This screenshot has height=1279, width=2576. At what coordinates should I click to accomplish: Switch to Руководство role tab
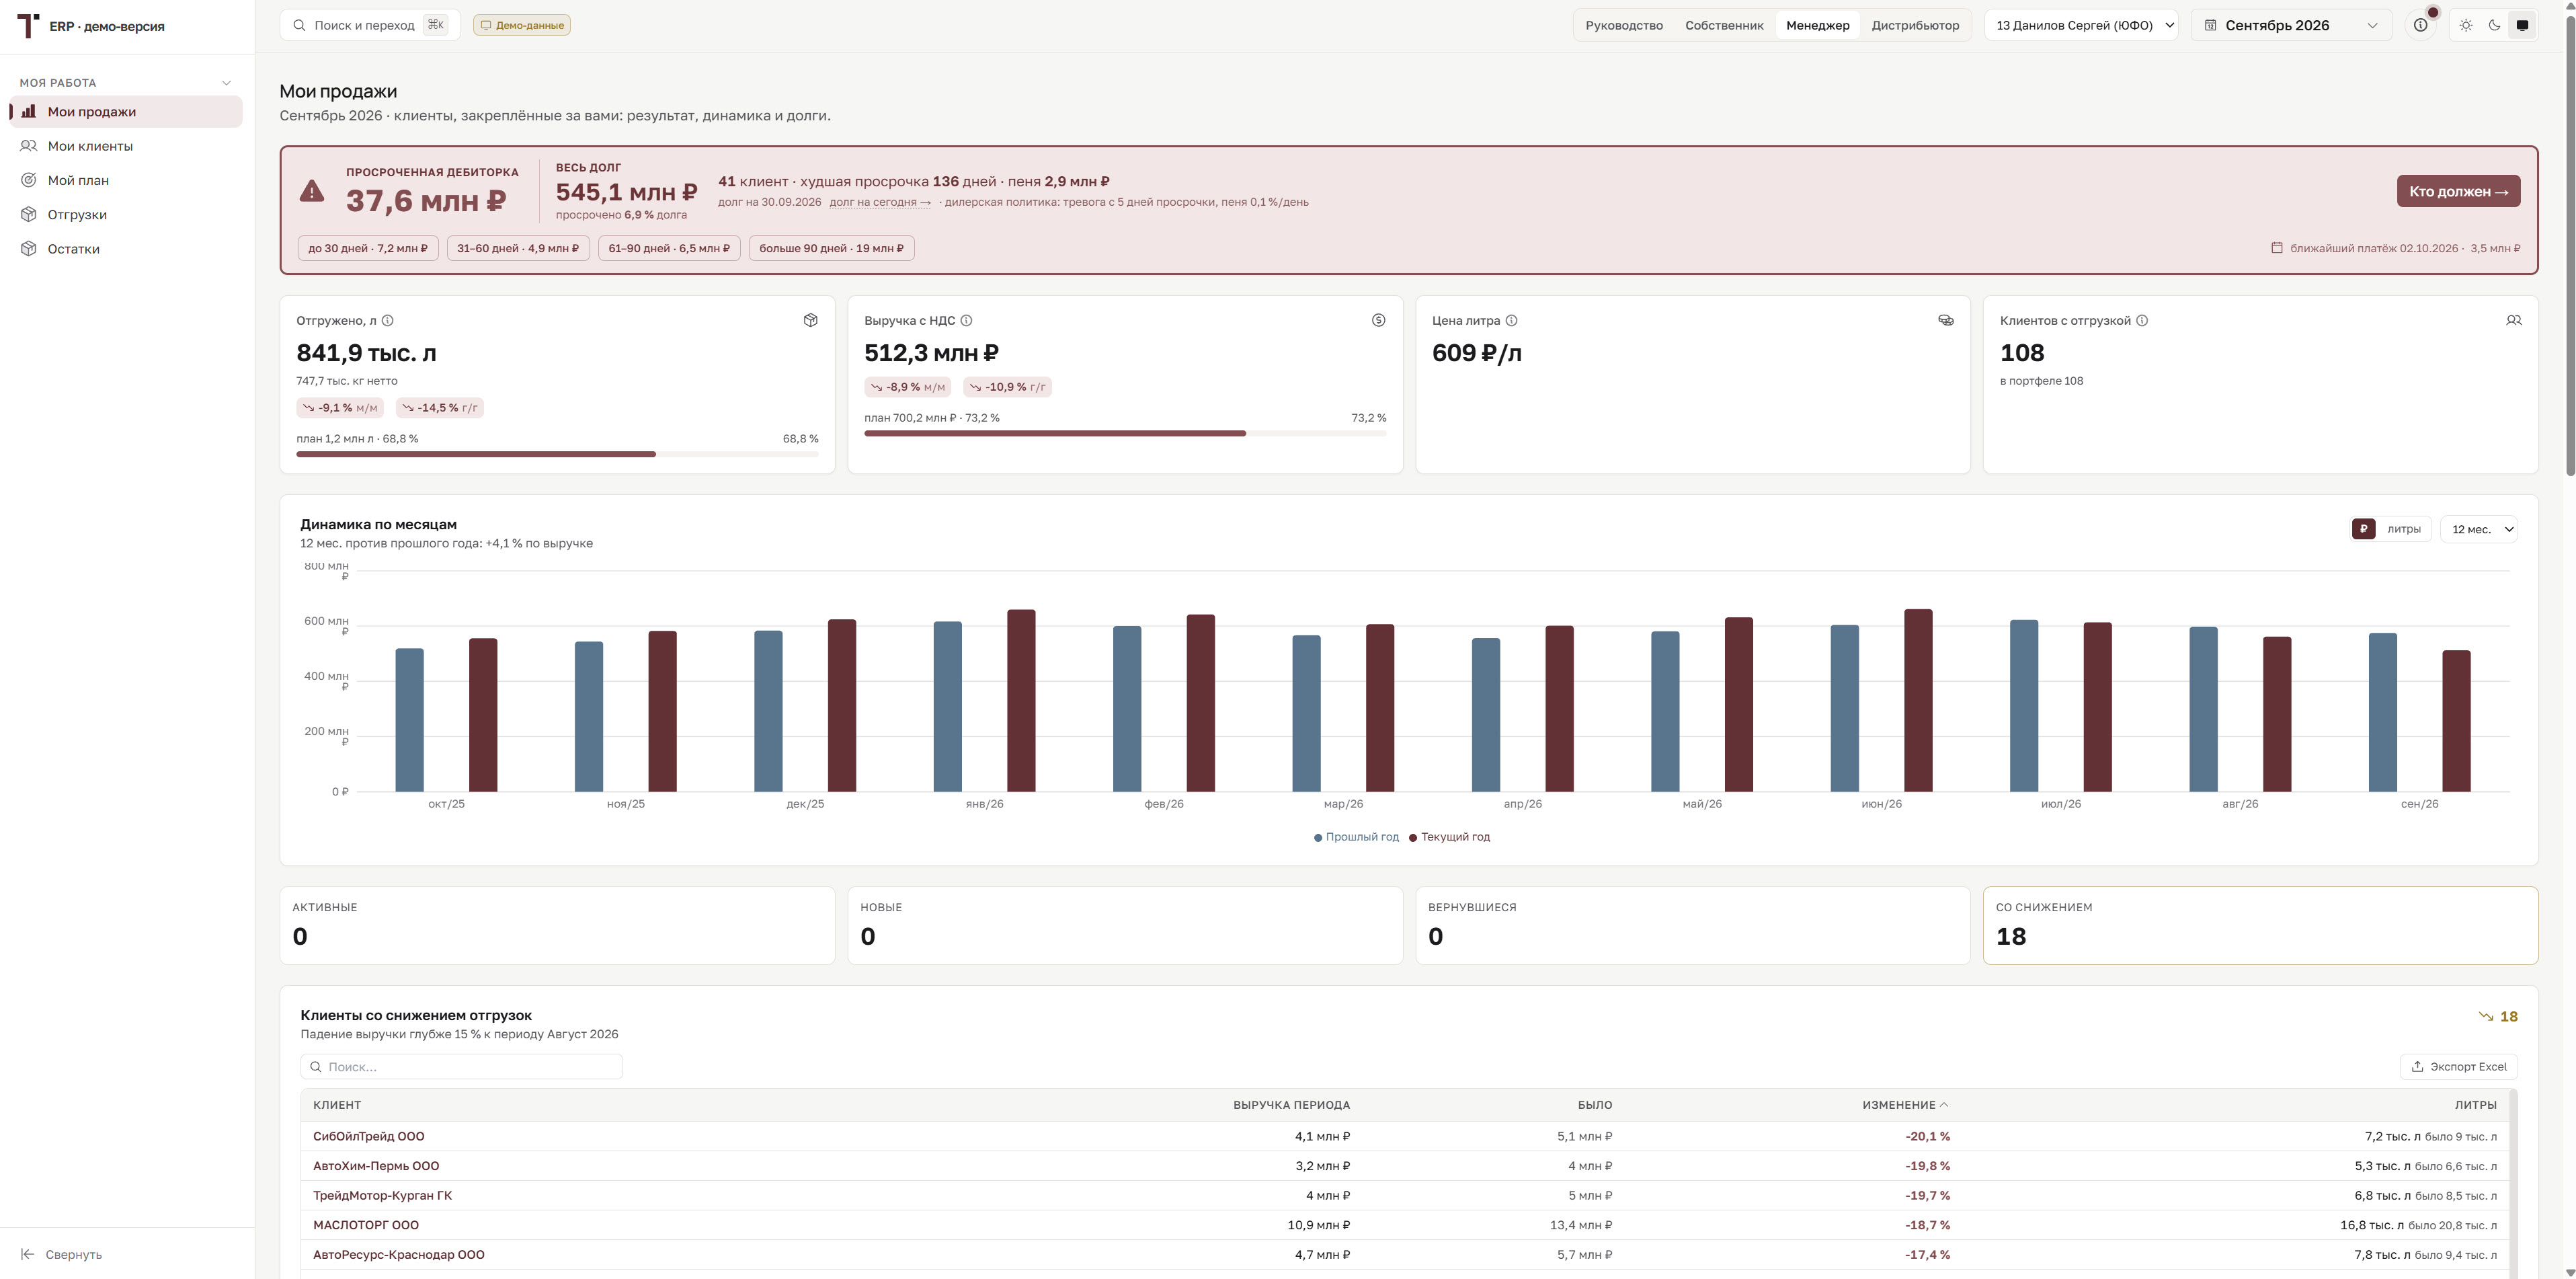[1623, 25]
